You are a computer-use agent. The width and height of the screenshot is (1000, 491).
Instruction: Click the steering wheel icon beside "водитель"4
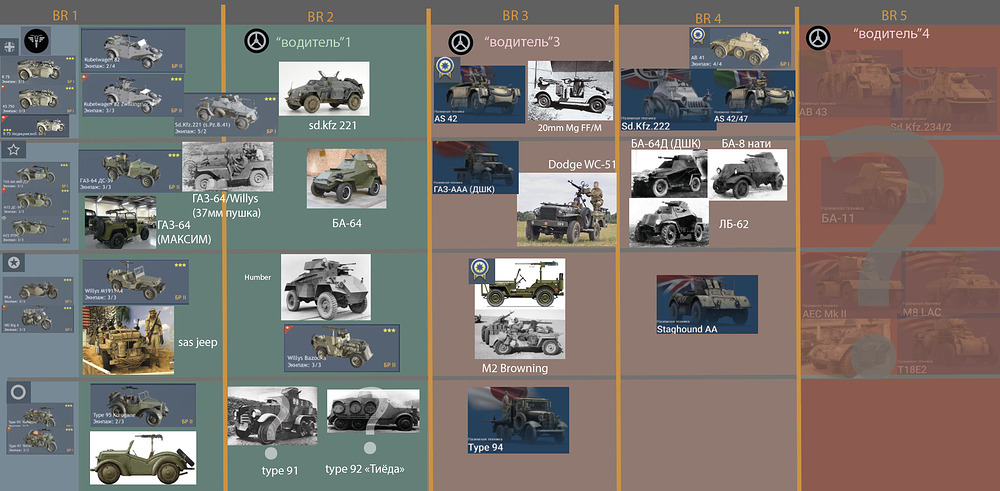818,38
